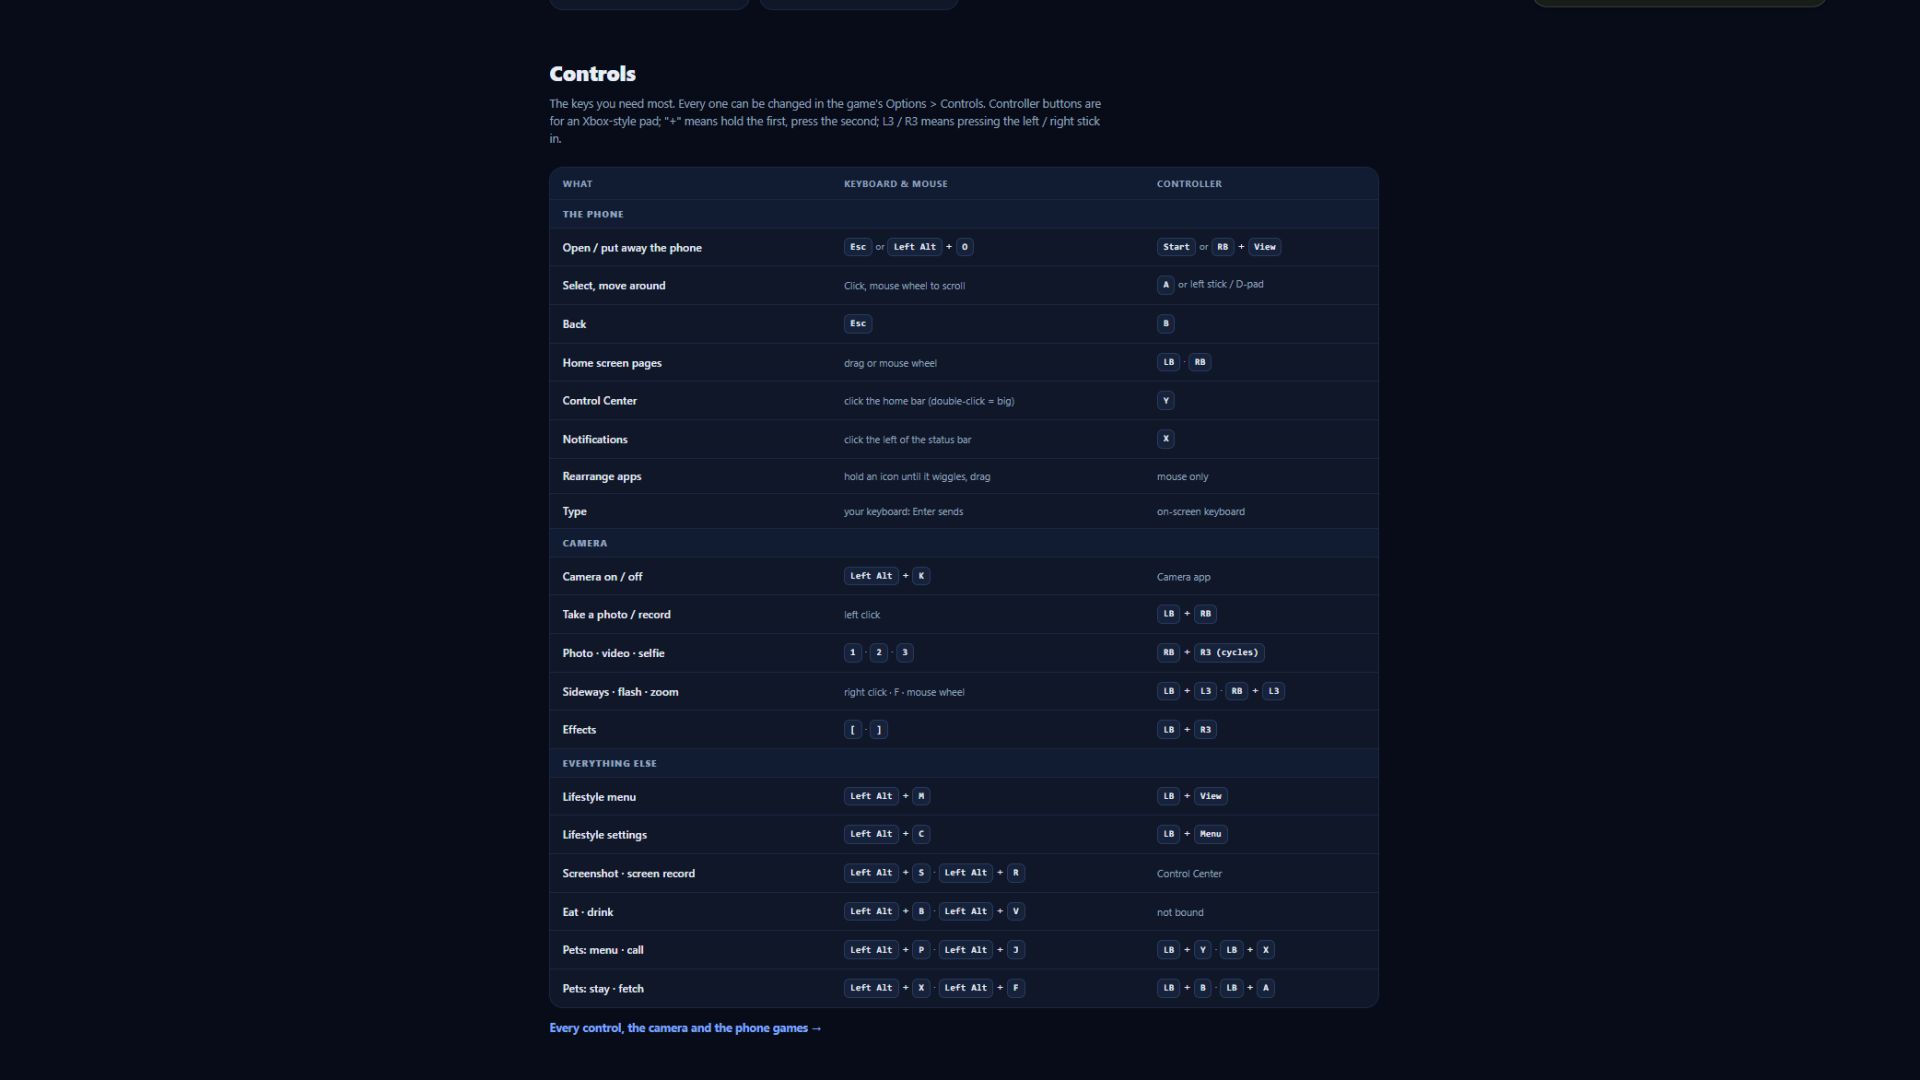
Task: Click the 'Camera app' text in controller column
Action: 1183,577
